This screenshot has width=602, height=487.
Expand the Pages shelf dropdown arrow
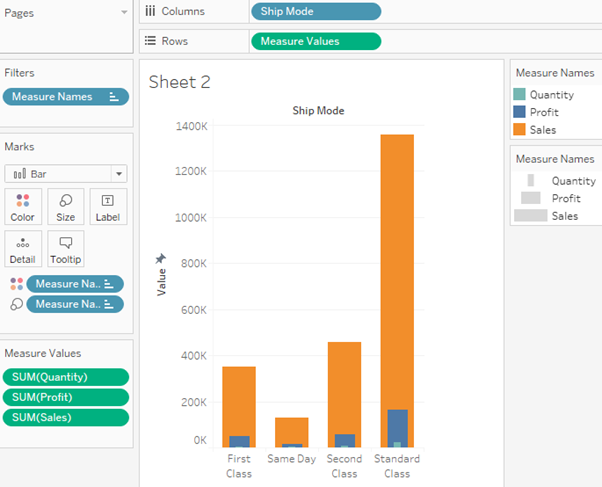pos(124,12)
